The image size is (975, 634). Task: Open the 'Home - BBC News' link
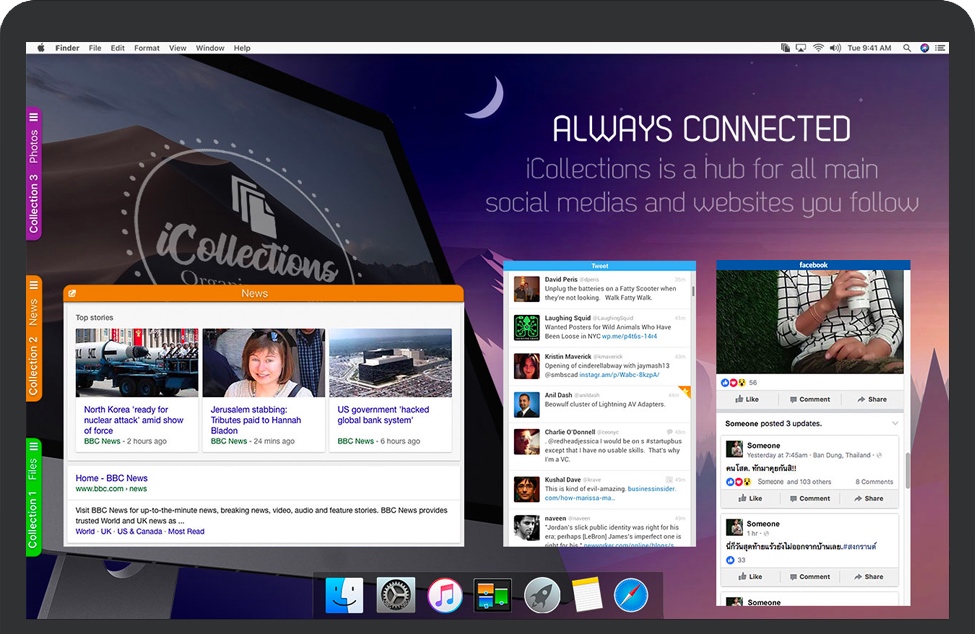point(111,478)
